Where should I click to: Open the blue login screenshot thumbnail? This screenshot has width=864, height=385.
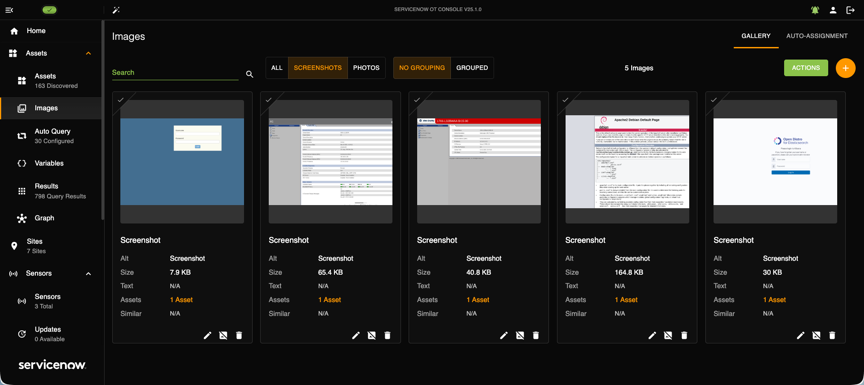click(x=182, y=161)
